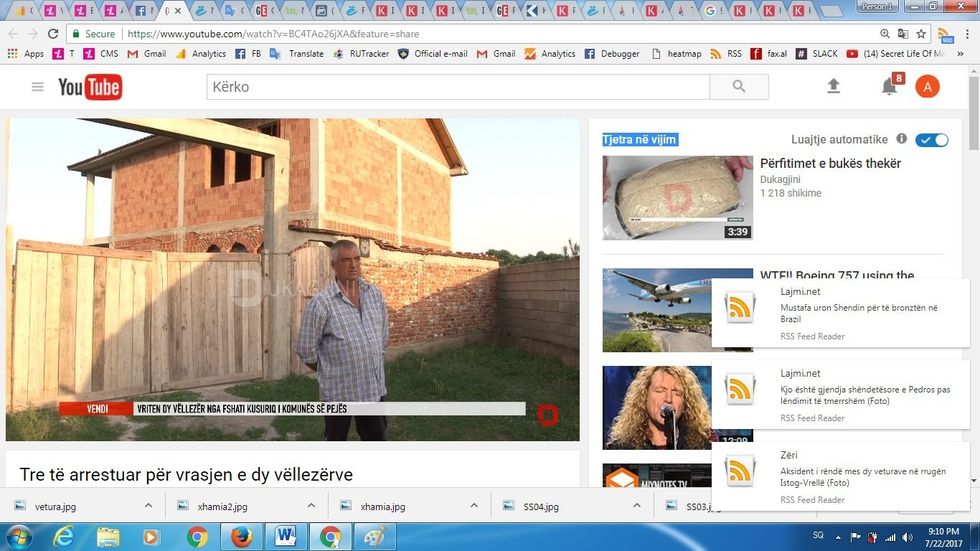Click the upload video arrow icon
This screenshot has width=980, height=551.
(x=833, y=87)
